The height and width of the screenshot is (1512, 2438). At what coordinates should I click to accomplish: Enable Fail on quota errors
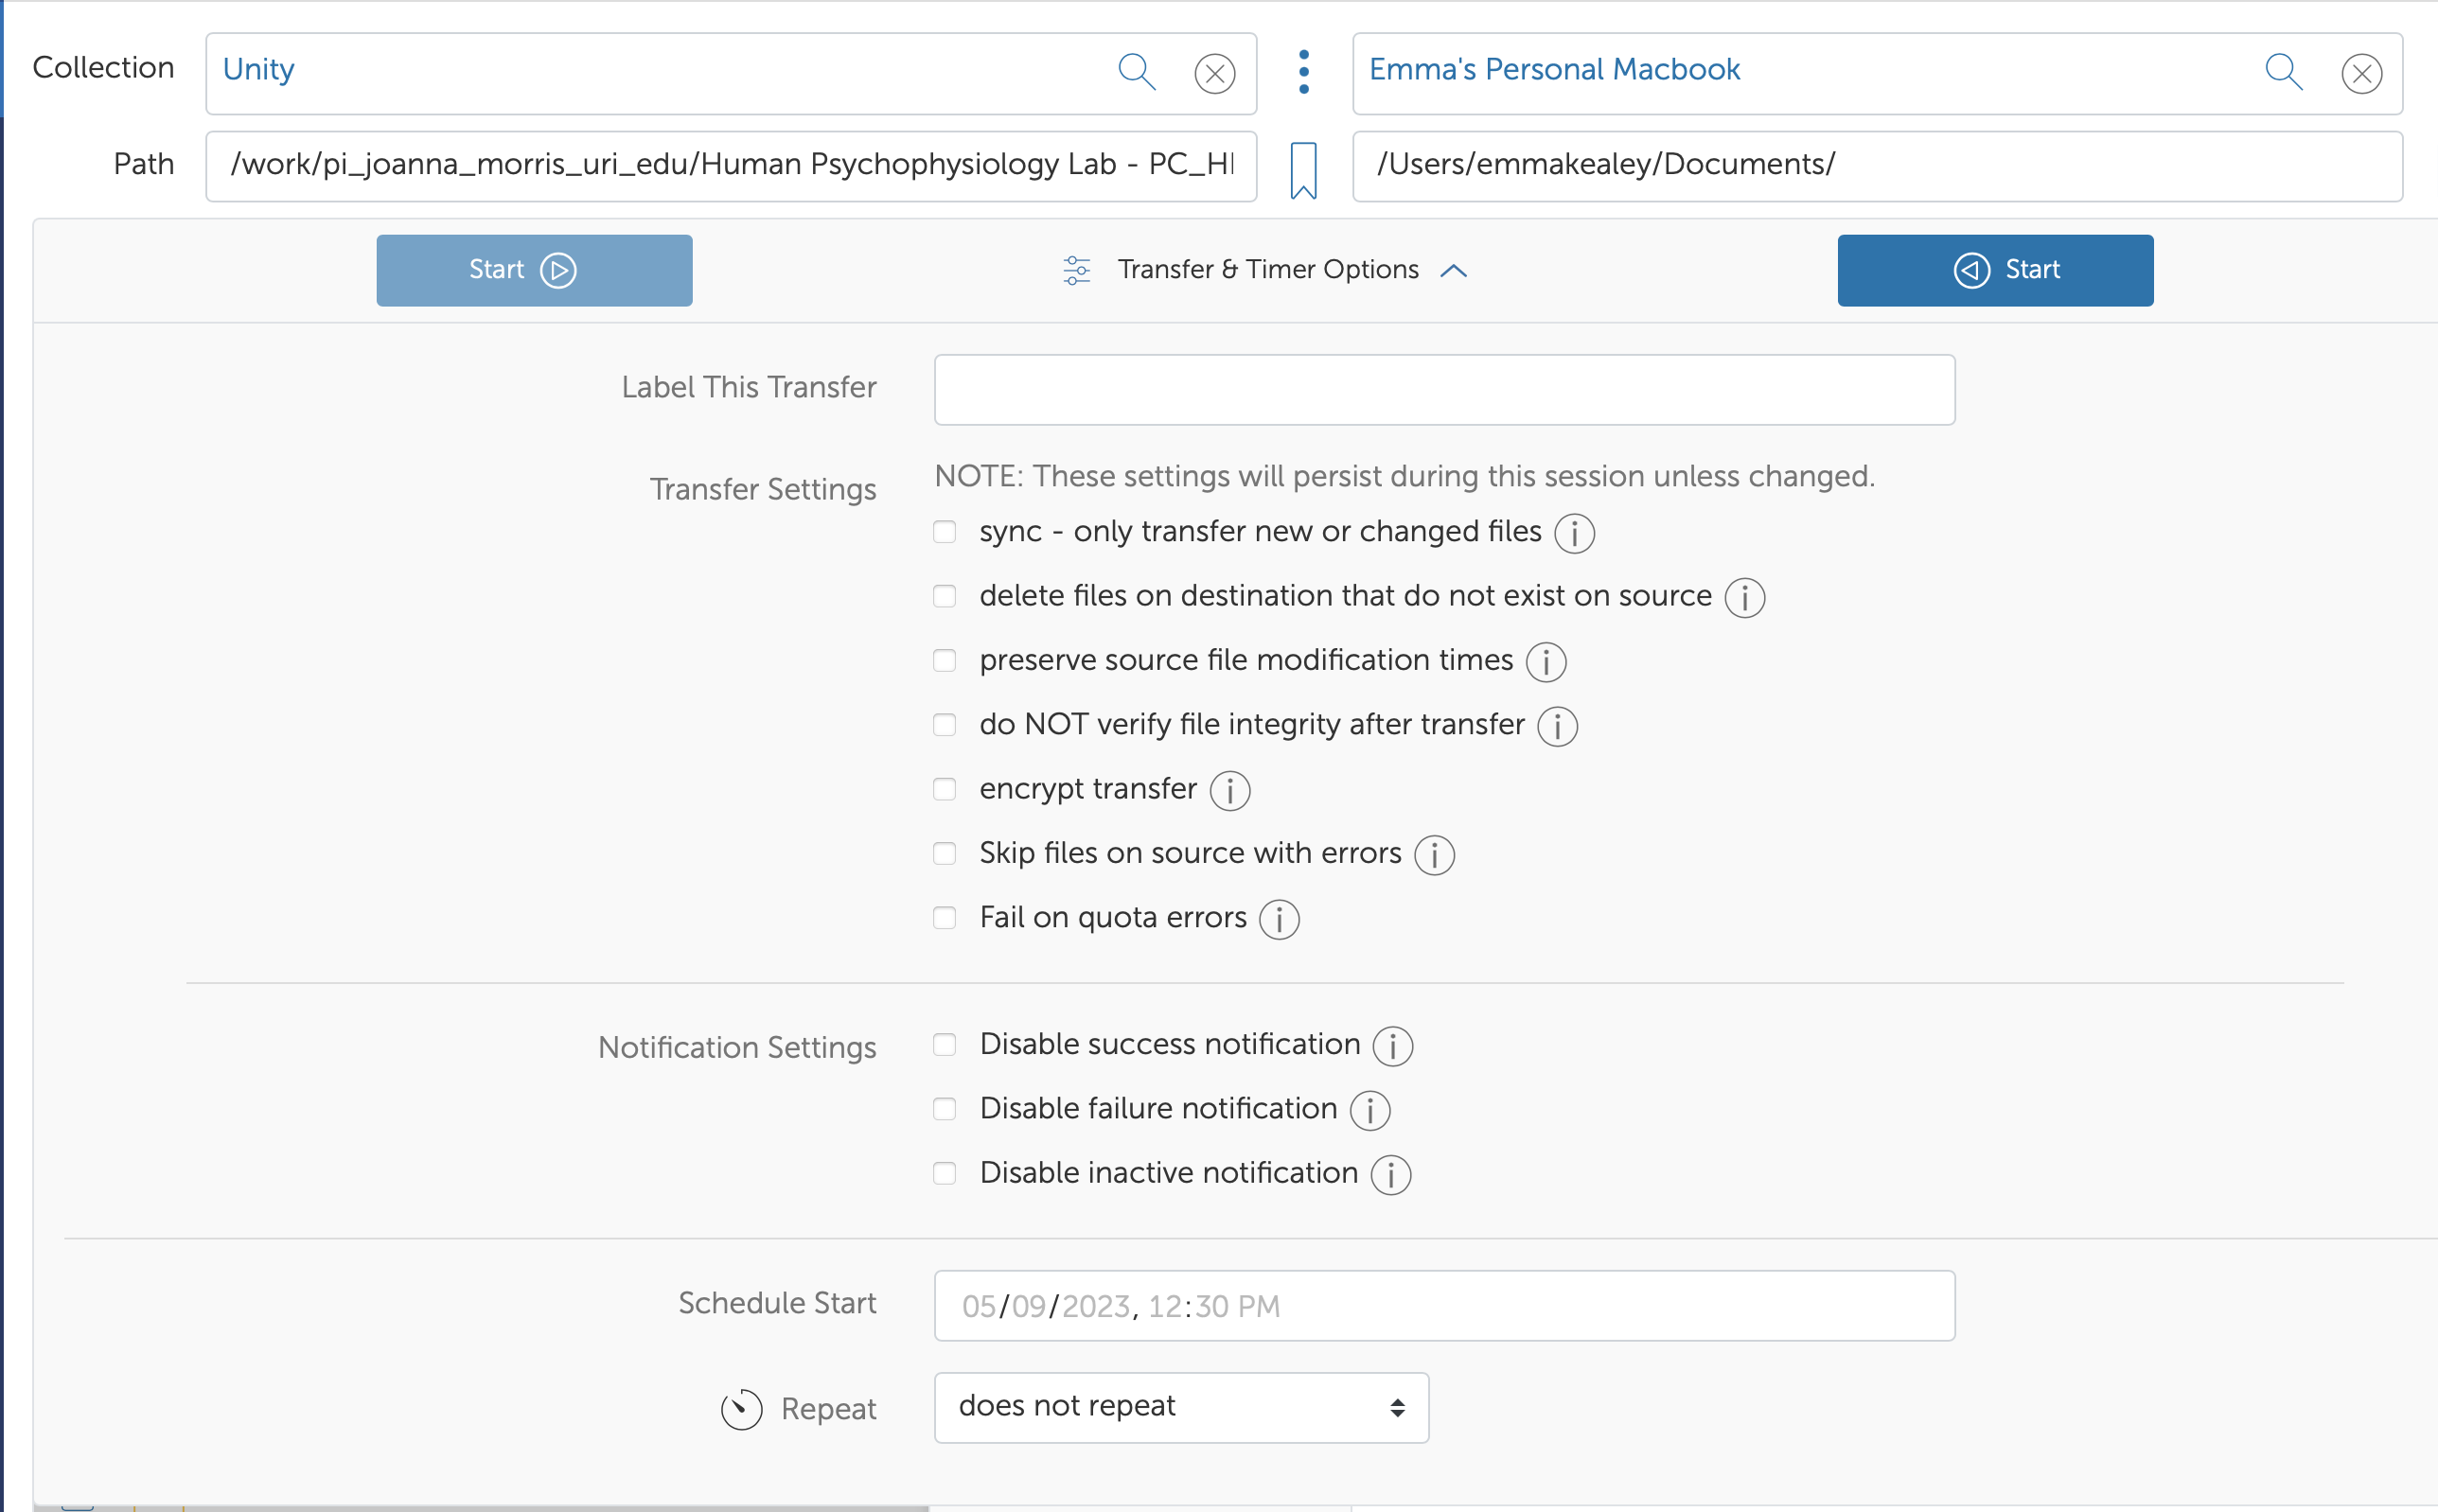[x=944, y=917]
